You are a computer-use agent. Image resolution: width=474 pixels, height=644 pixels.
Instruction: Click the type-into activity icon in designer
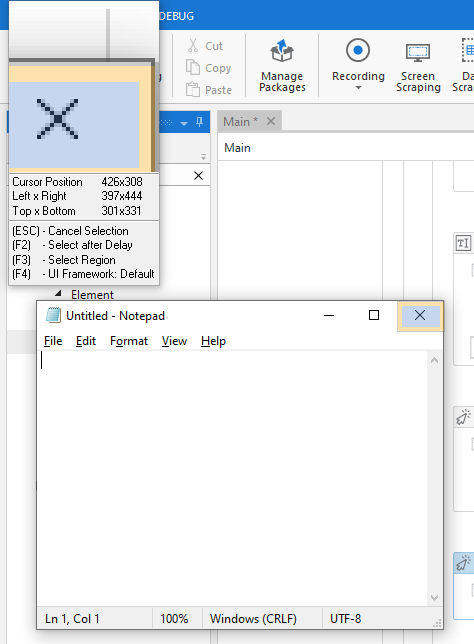point(463,243)
